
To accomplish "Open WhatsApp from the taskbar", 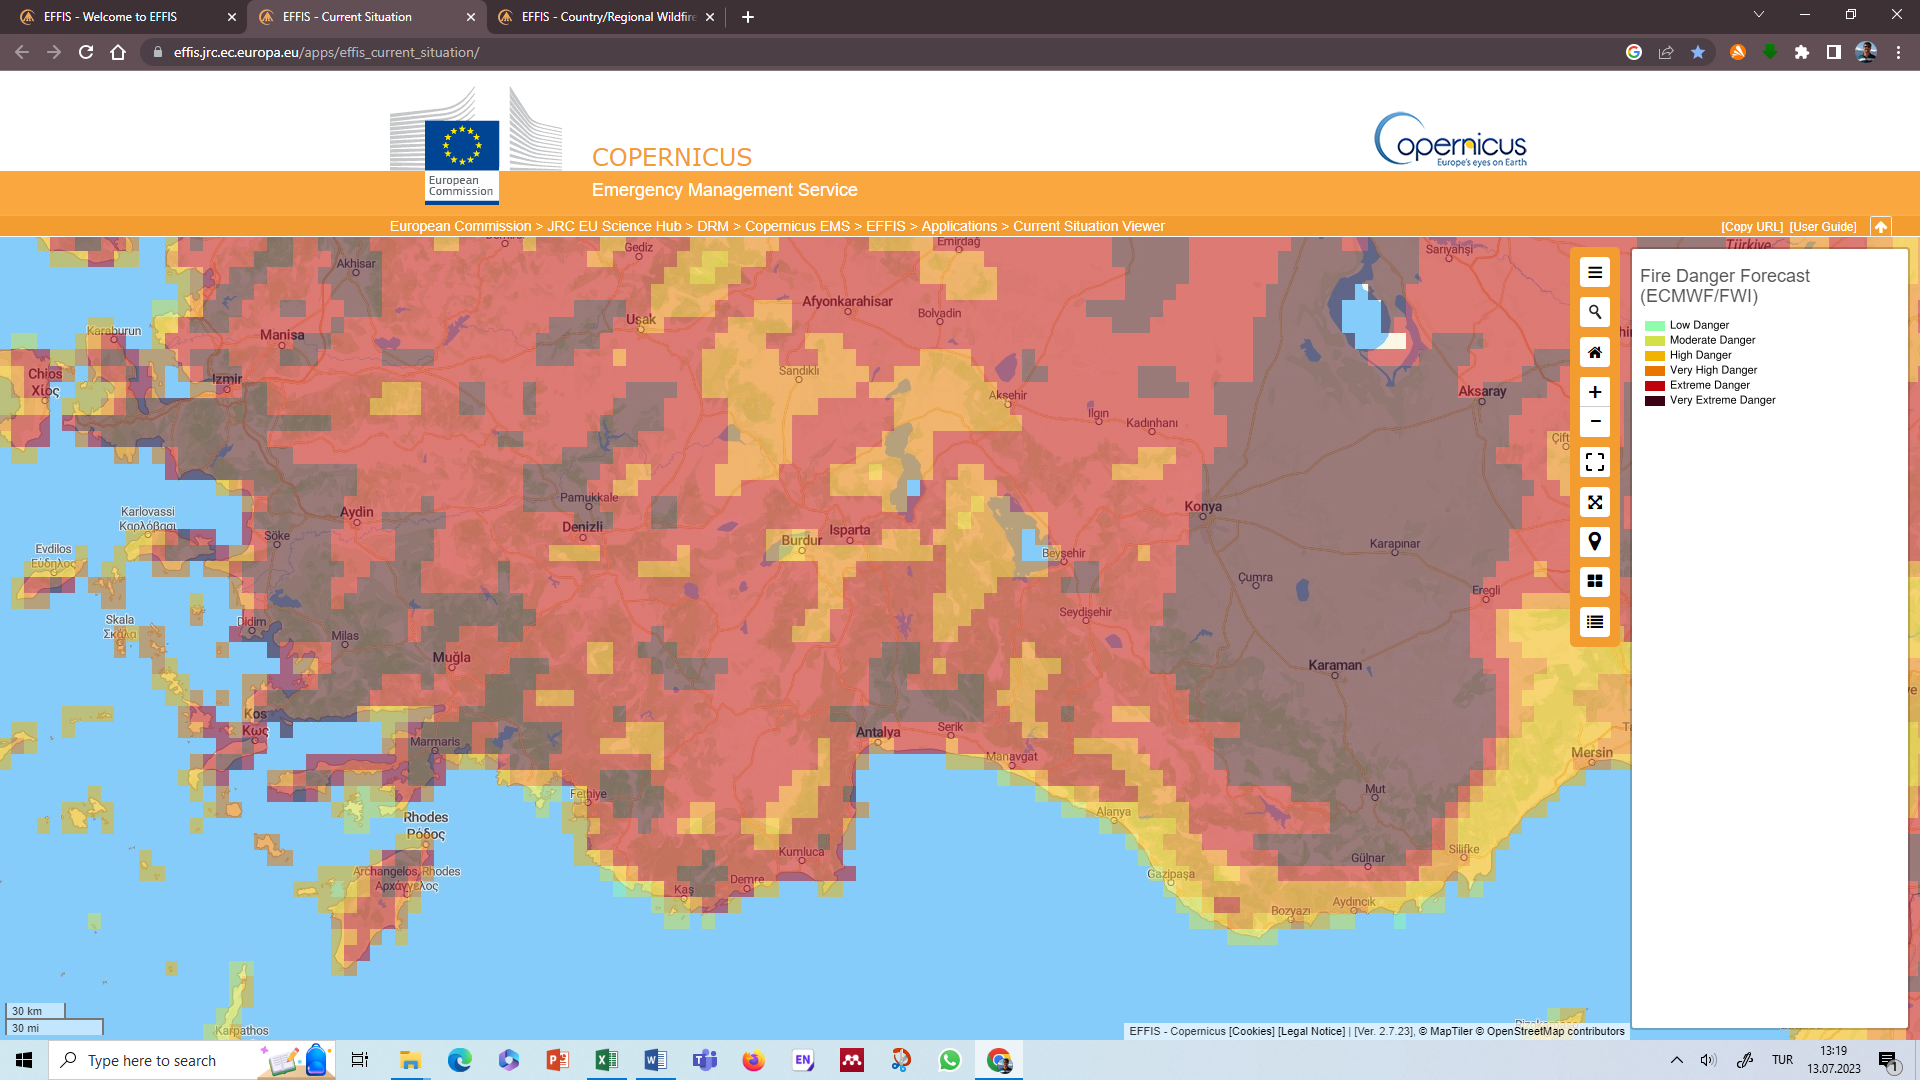I will coord(949,1060).
